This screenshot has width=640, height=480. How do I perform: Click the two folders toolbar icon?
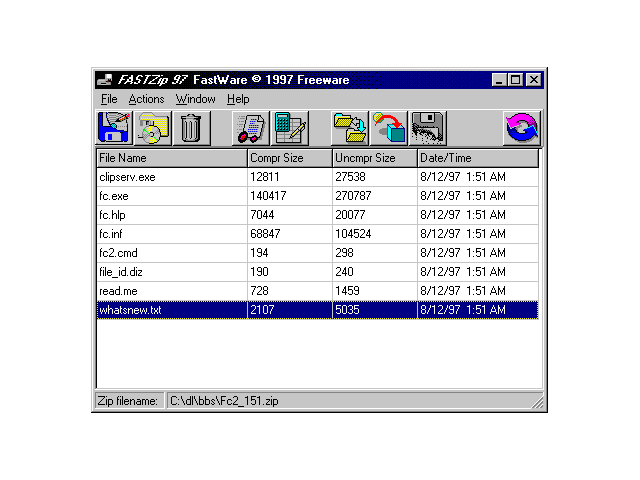click(x=351, y=128)
